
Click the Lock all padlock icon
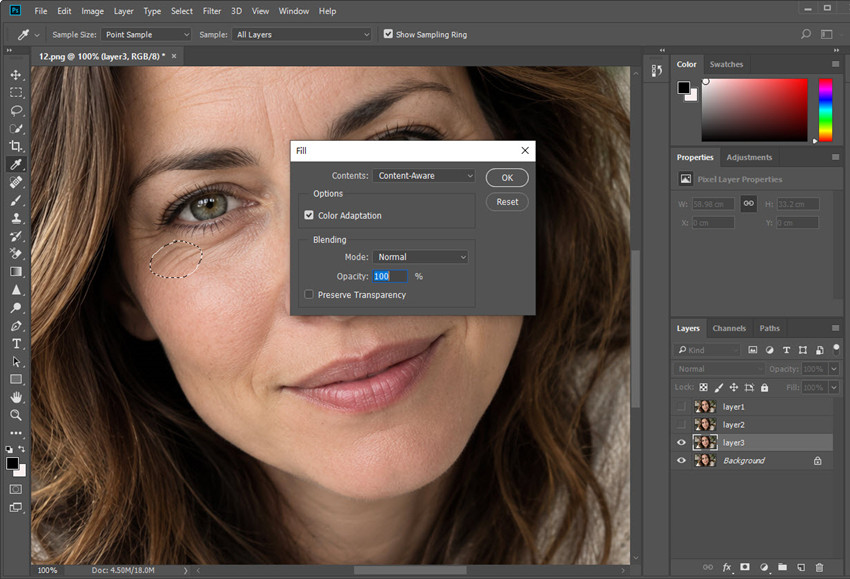tap(764, 387)
